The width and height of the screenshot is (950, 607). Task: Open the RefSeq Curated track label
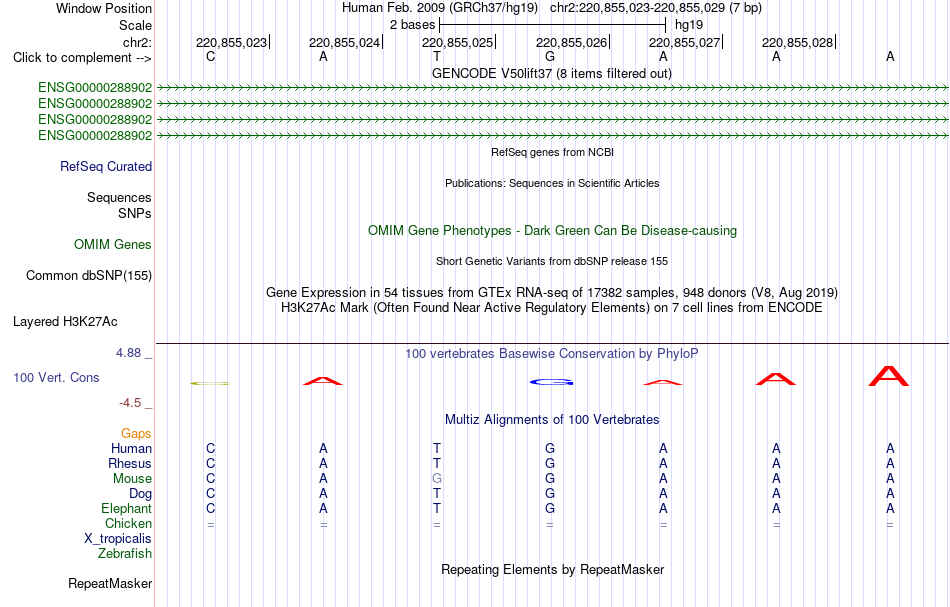click(x=106, y=167)
